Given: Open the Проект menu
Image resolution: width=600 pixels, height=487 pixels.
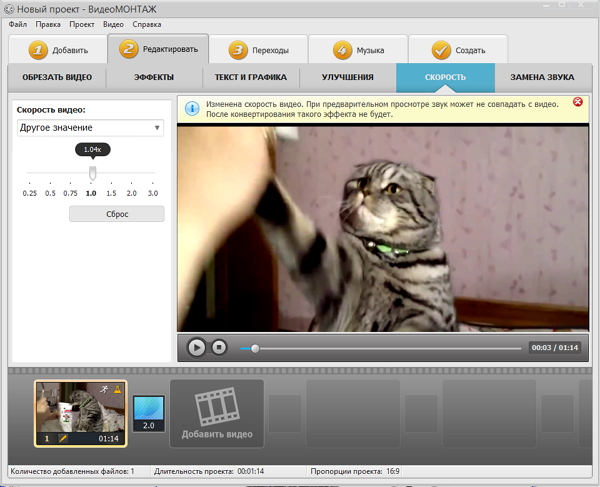Looking at the screenshot, I should click(x=82, y=24).
